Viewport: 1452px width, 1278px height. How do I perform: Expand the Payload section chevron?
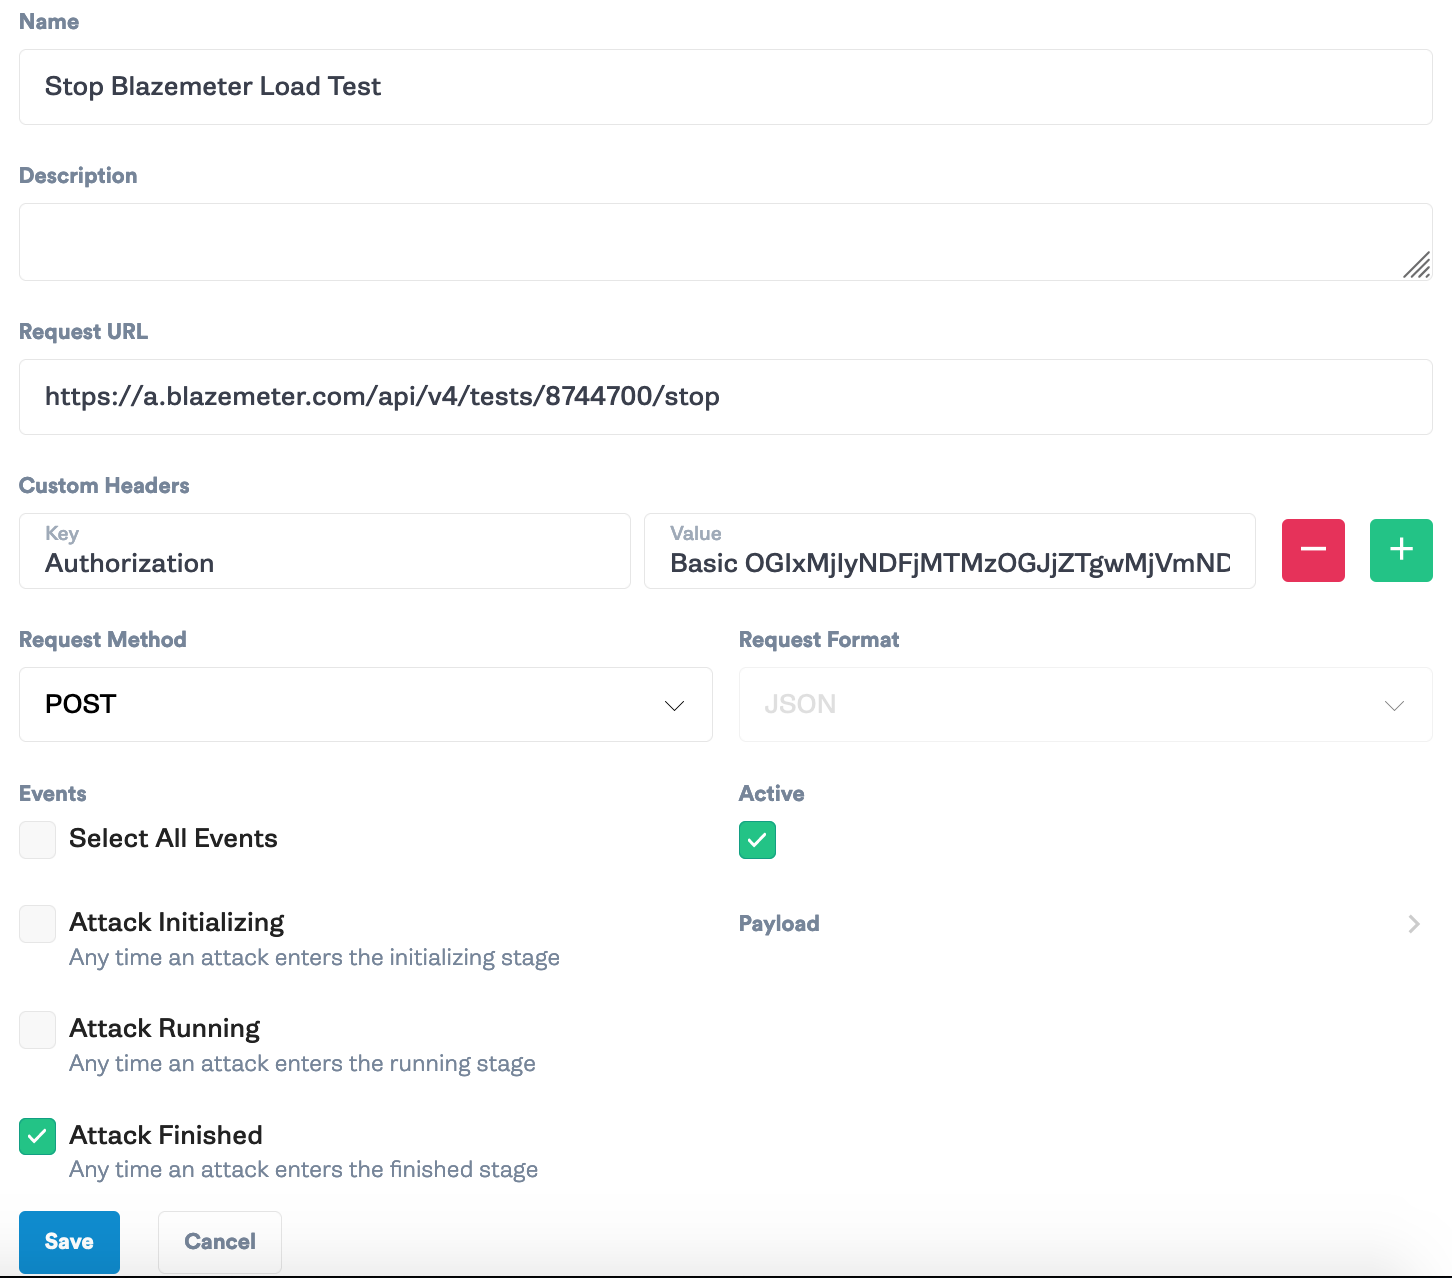pos(1414,924)
